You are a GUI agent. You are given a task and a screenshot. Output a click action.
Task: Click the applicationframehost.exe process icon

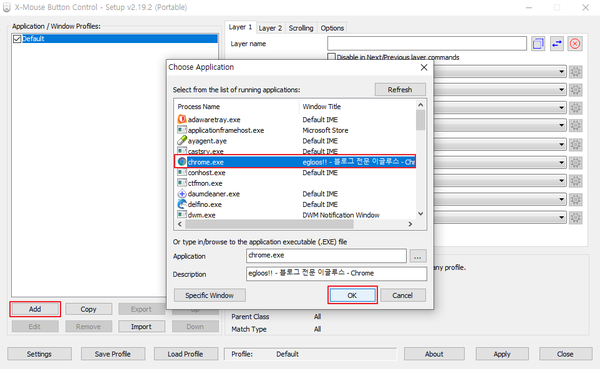[182, 130]
